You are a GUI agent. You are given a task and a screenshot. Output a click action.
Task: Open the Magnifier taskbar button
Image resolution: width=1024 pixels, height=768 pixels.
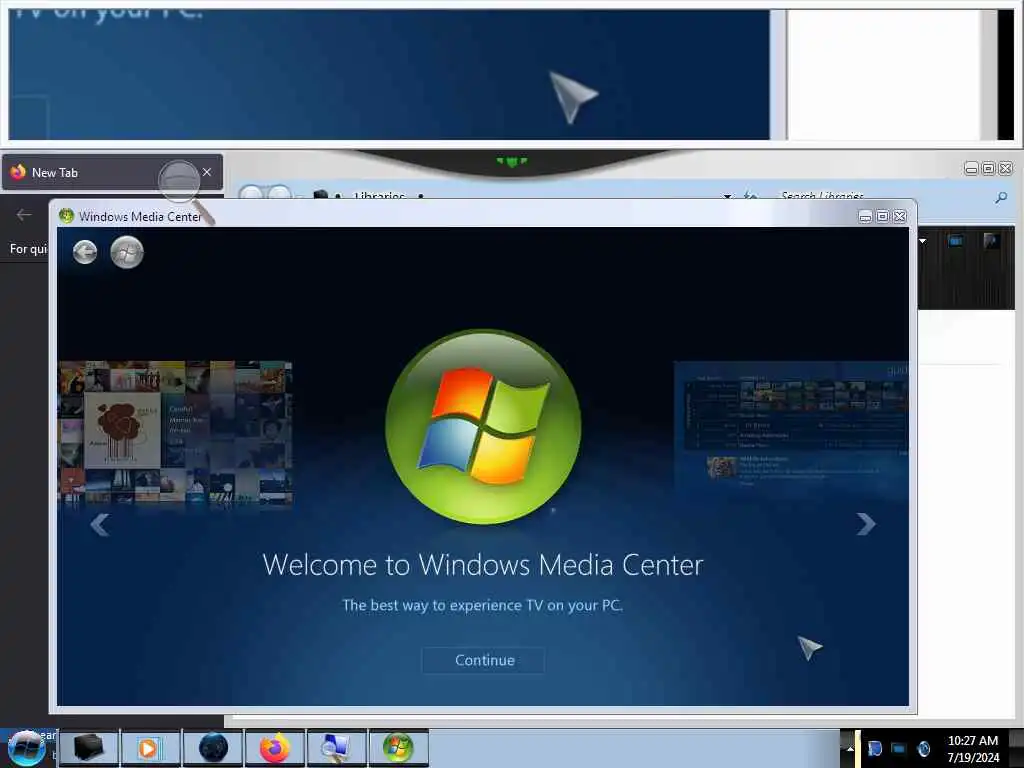coord(337,748)
